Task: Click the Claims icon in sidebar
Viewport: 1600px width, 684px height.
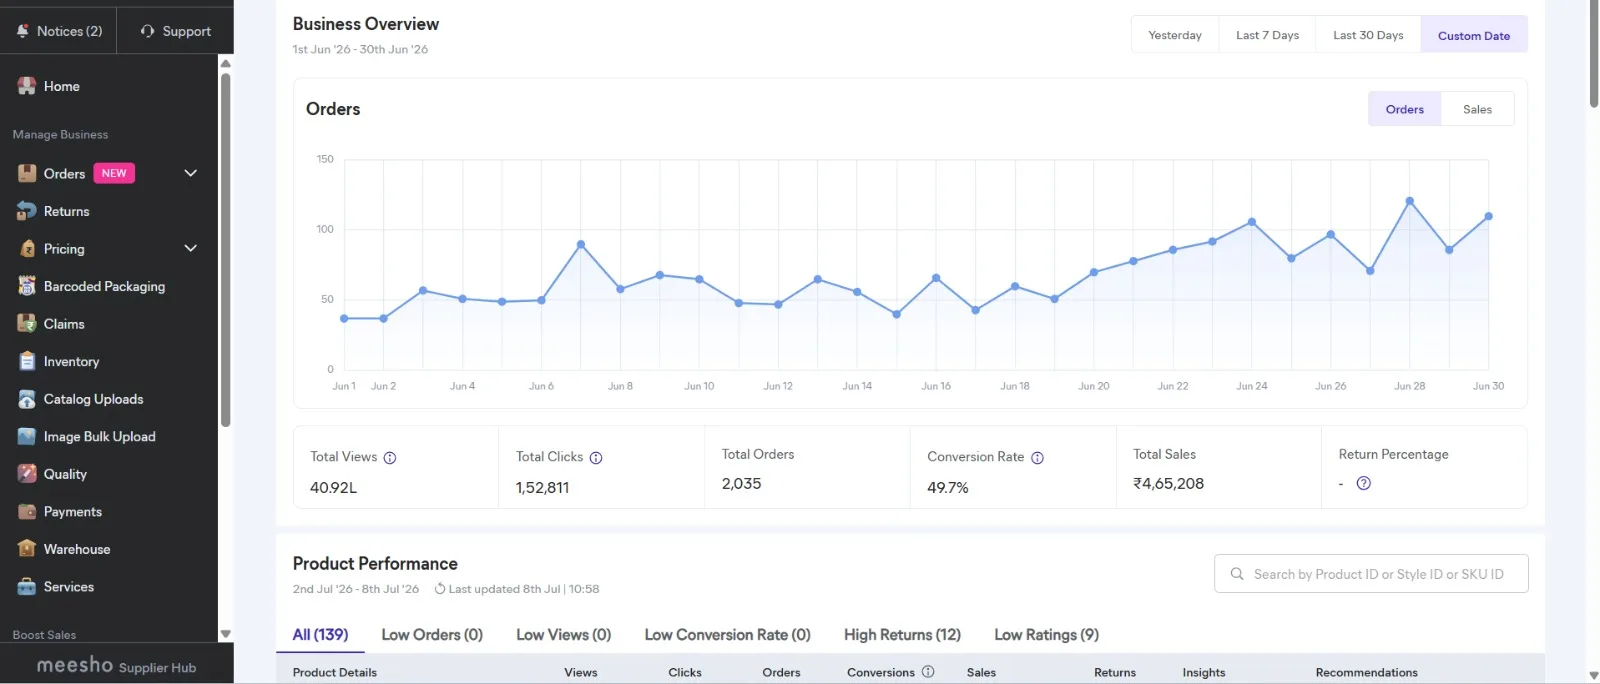Action: pos(27,324)
